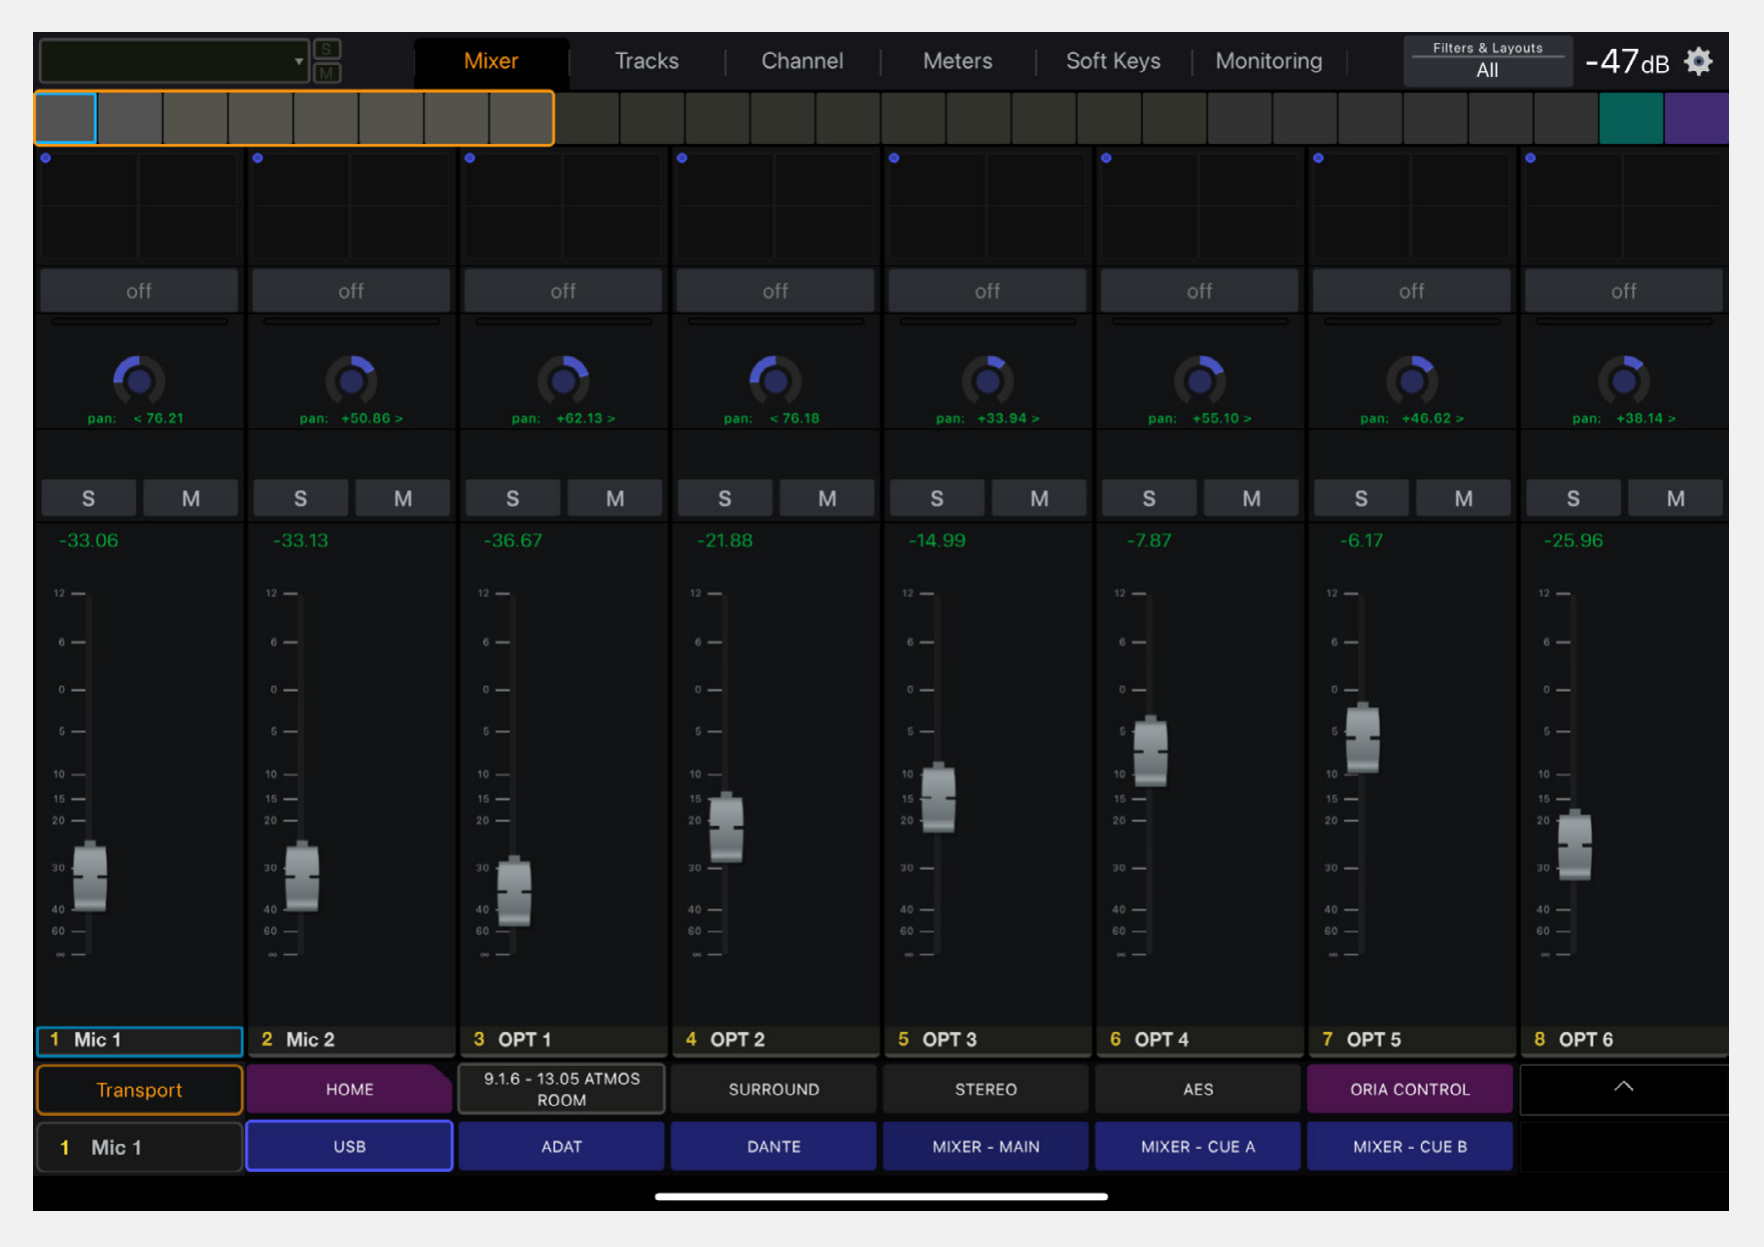Adjust the pan knob on Mic 2 channel
The image size is (1764, 1247).
point(351,380)
